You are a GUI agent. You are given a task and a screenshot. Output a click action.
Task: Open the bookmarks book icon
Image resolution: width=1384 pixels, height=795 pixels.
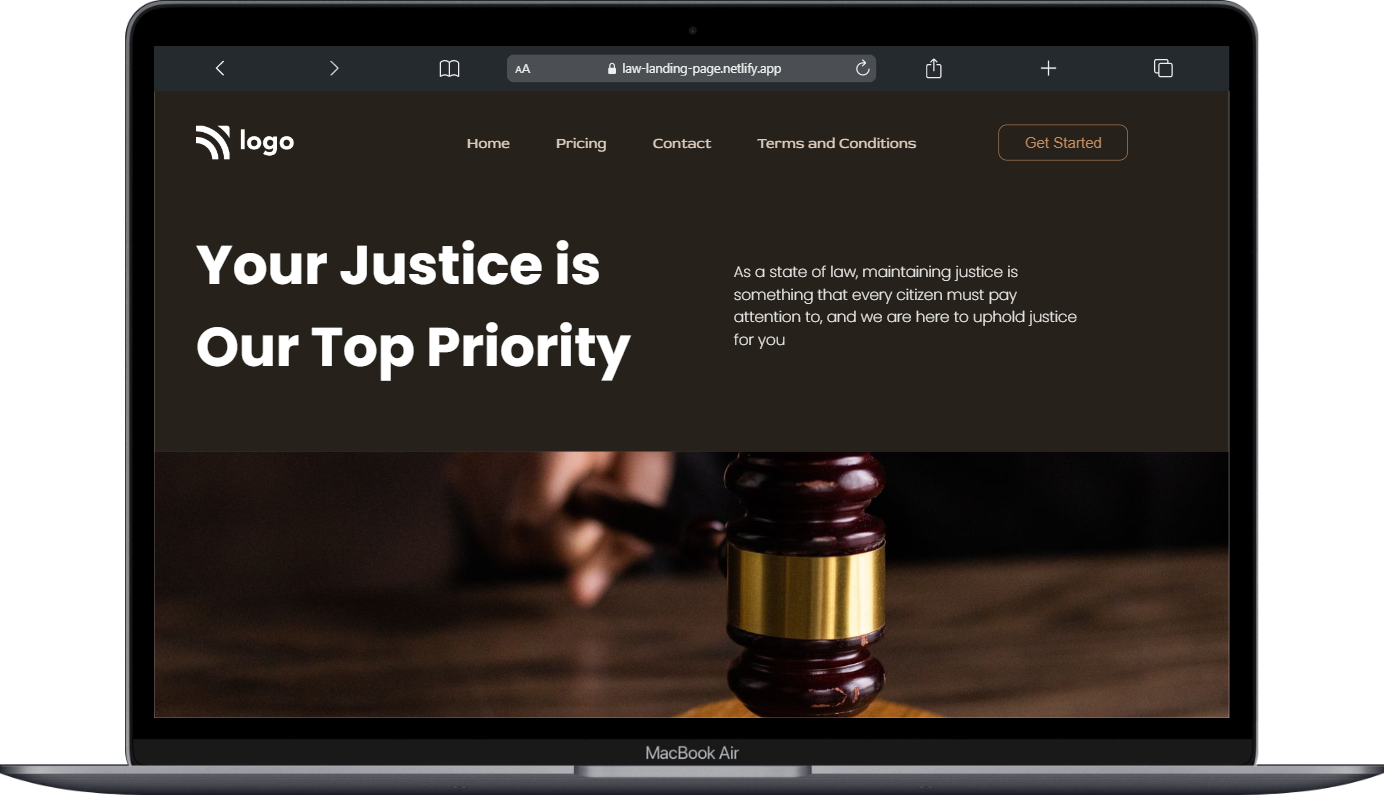pos(450,68)
